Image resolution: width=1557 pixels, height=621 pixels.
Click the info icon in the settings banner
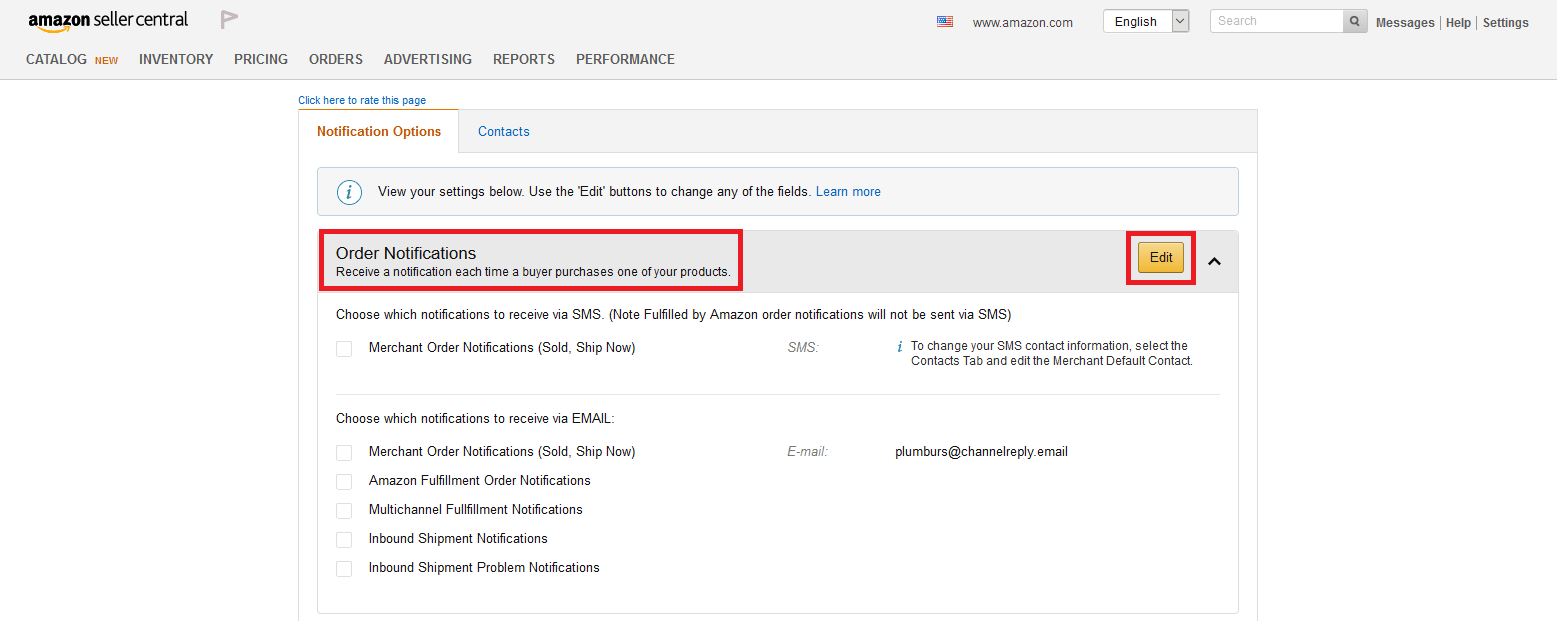[349, 192]
